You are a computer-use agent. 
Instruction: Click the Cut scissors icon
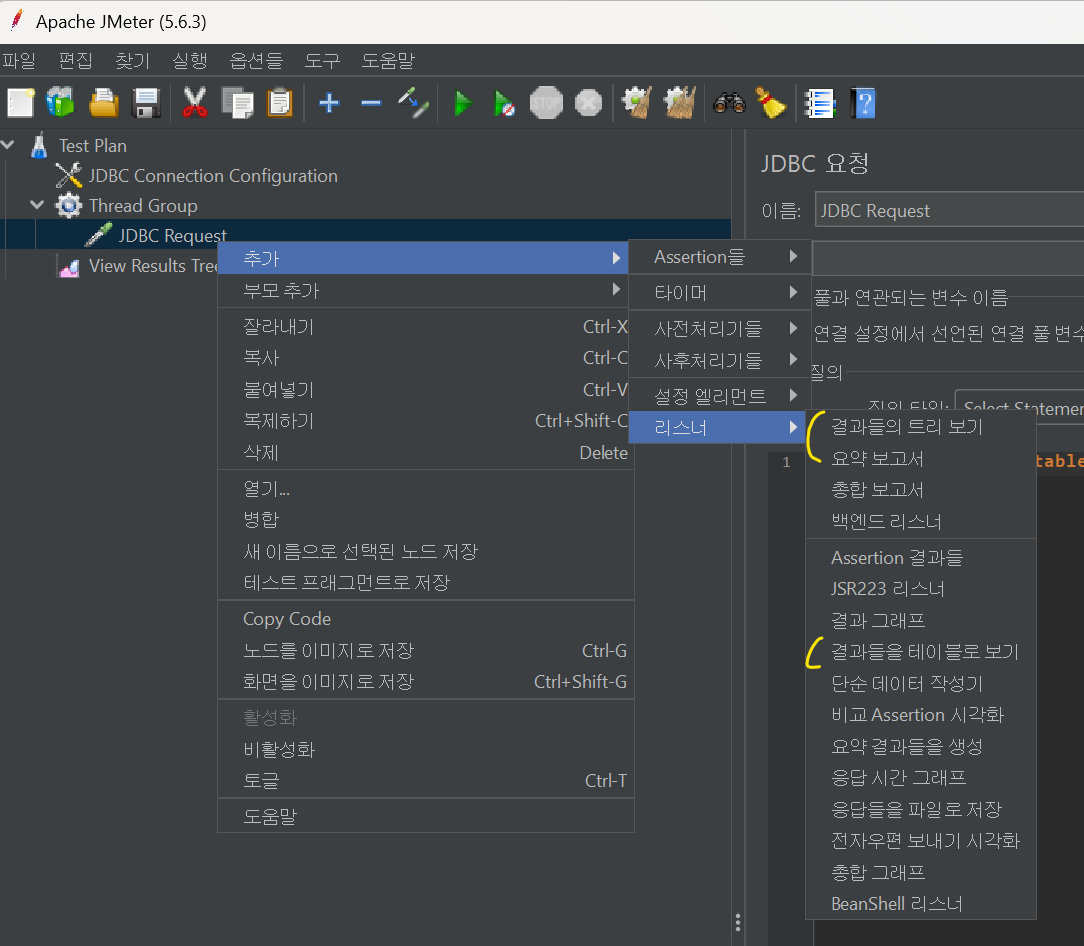(195, 104)
